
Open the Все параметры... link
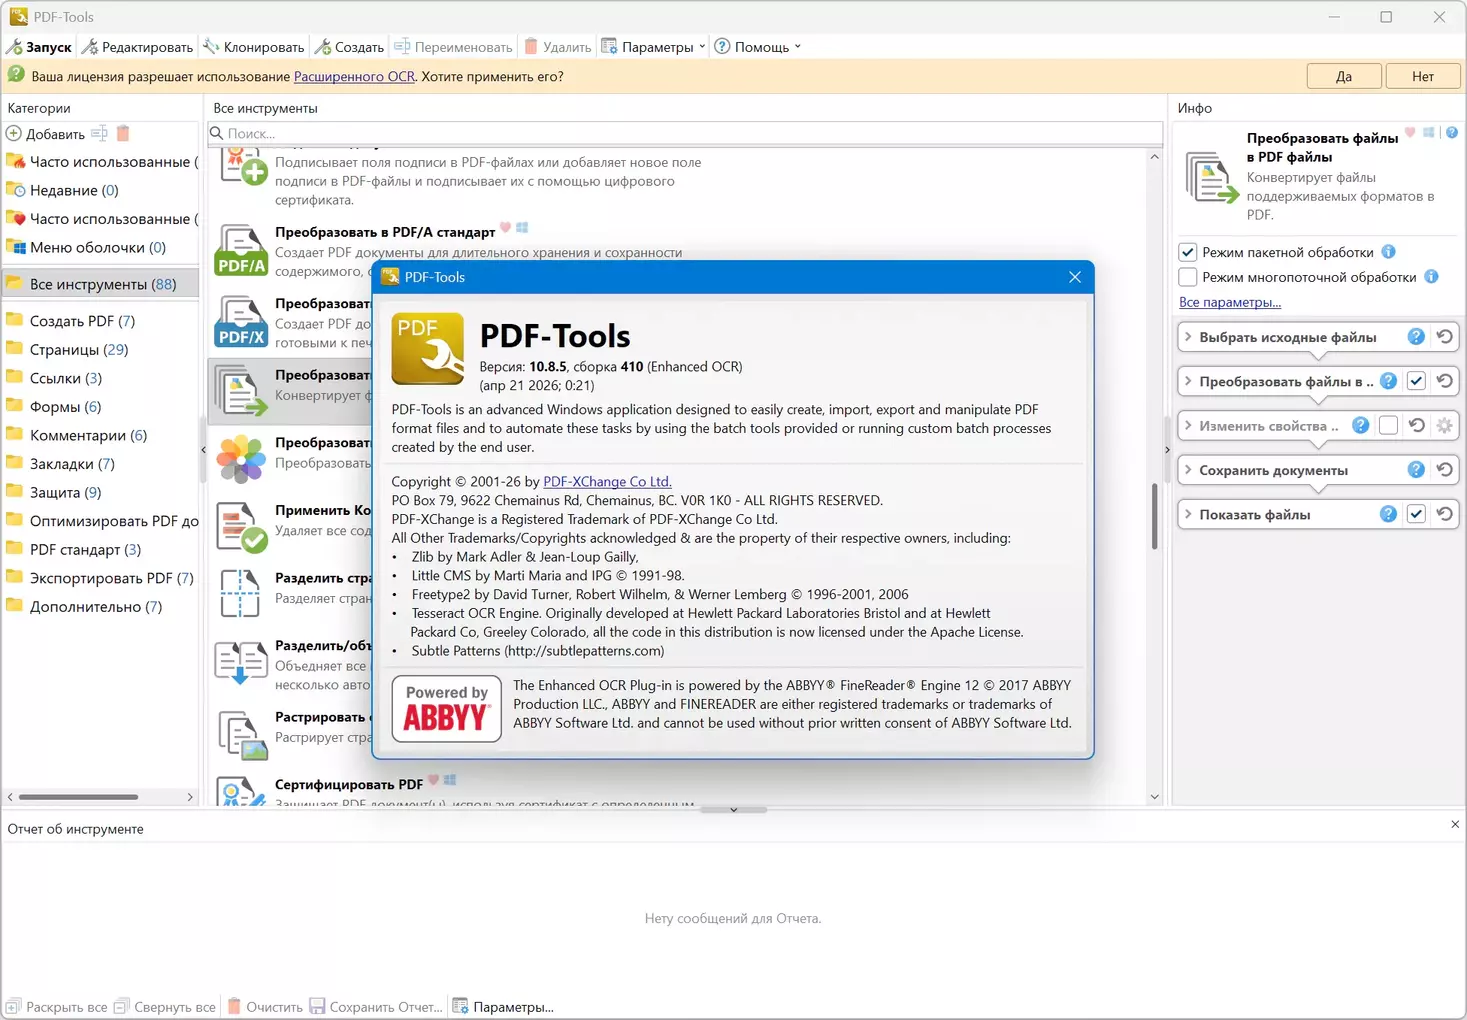click(x=1230, y=302)
